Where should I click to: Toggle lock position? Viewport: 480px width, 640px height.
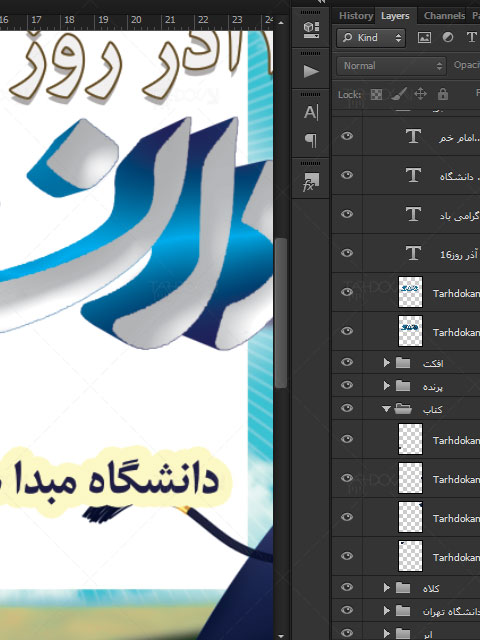coord(420,94)
